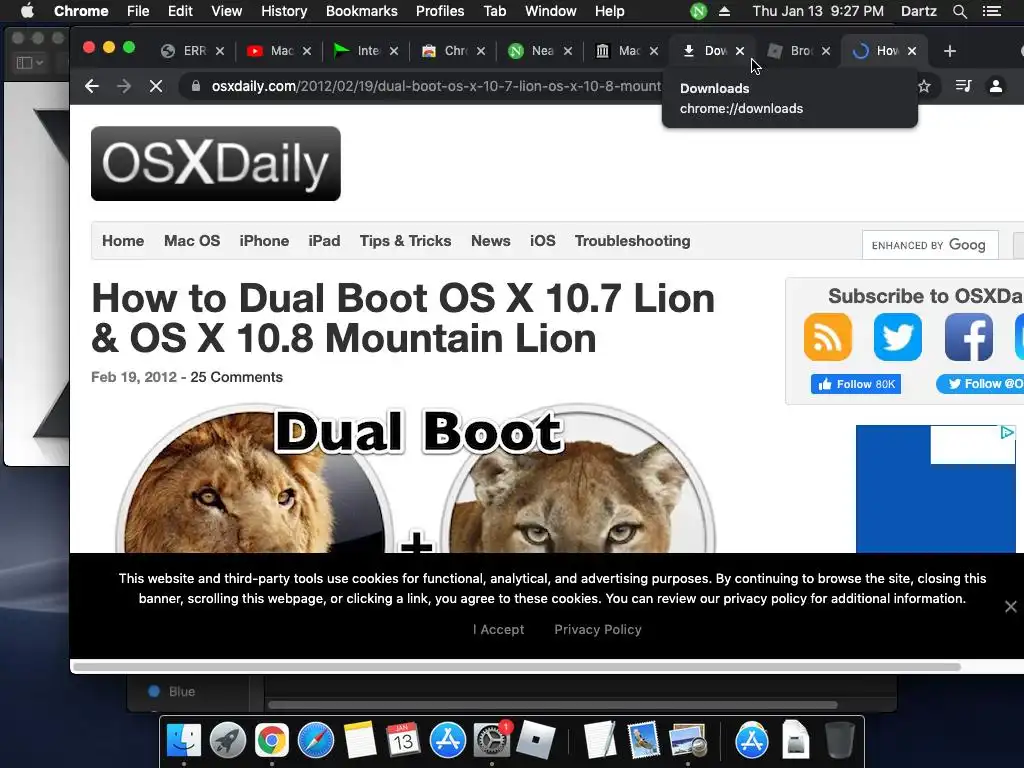Click the Chrome icon in the dock
The width and height of the screenshot is (1024, 768).
[272, 741]
